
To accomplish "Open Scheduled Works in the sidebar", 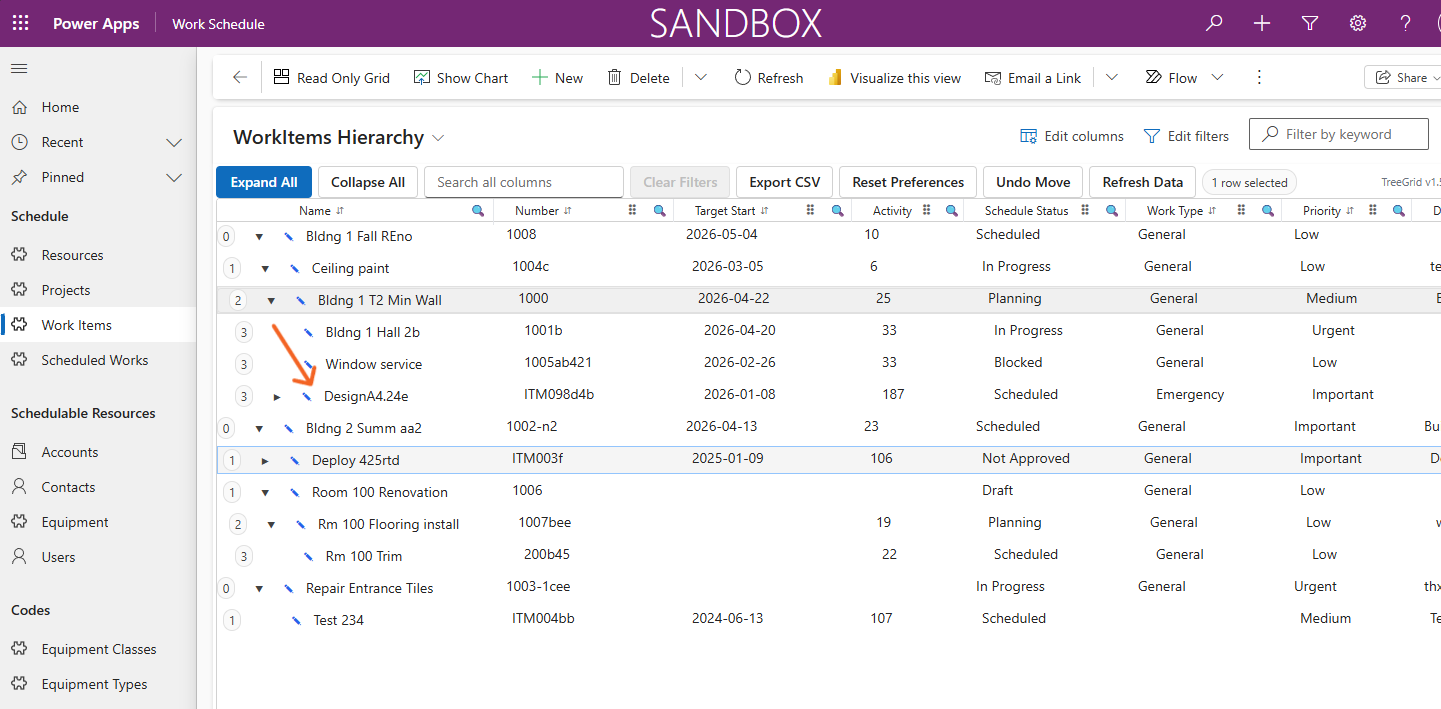I will click(95, 360).
